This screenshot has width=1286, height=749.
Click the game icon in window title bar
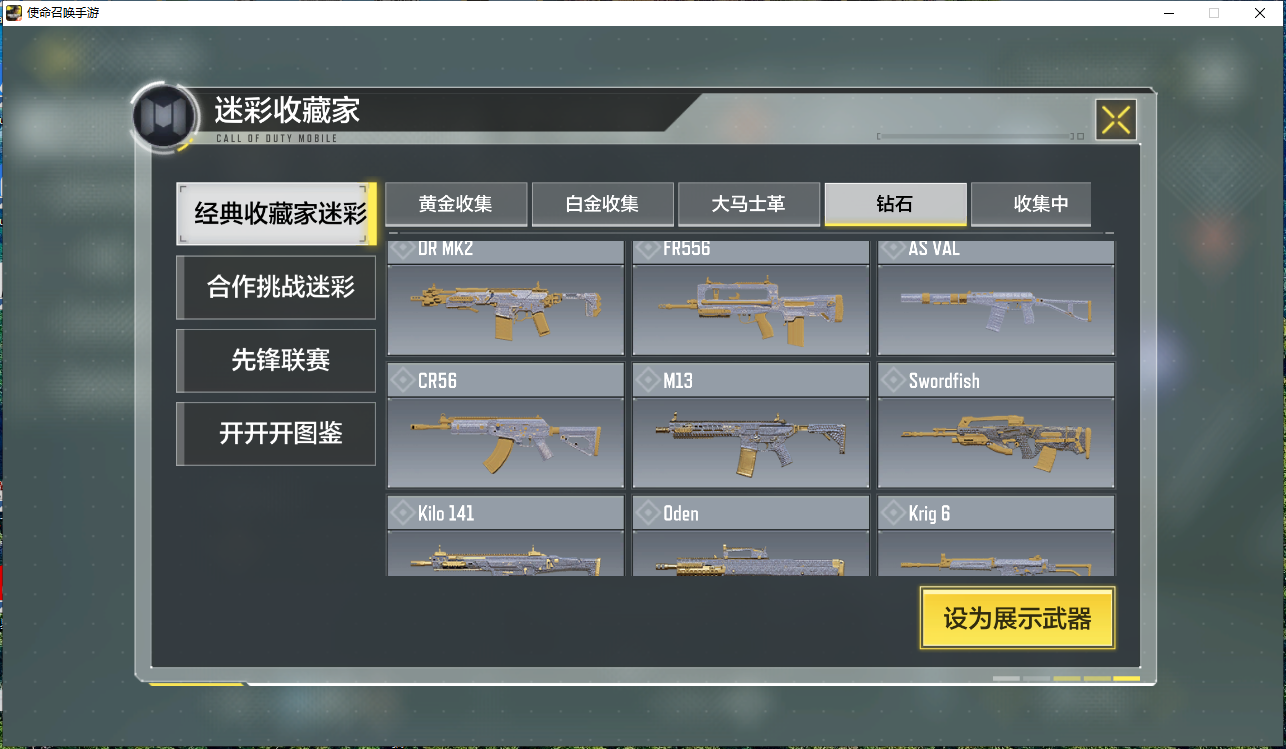[14, 13]
